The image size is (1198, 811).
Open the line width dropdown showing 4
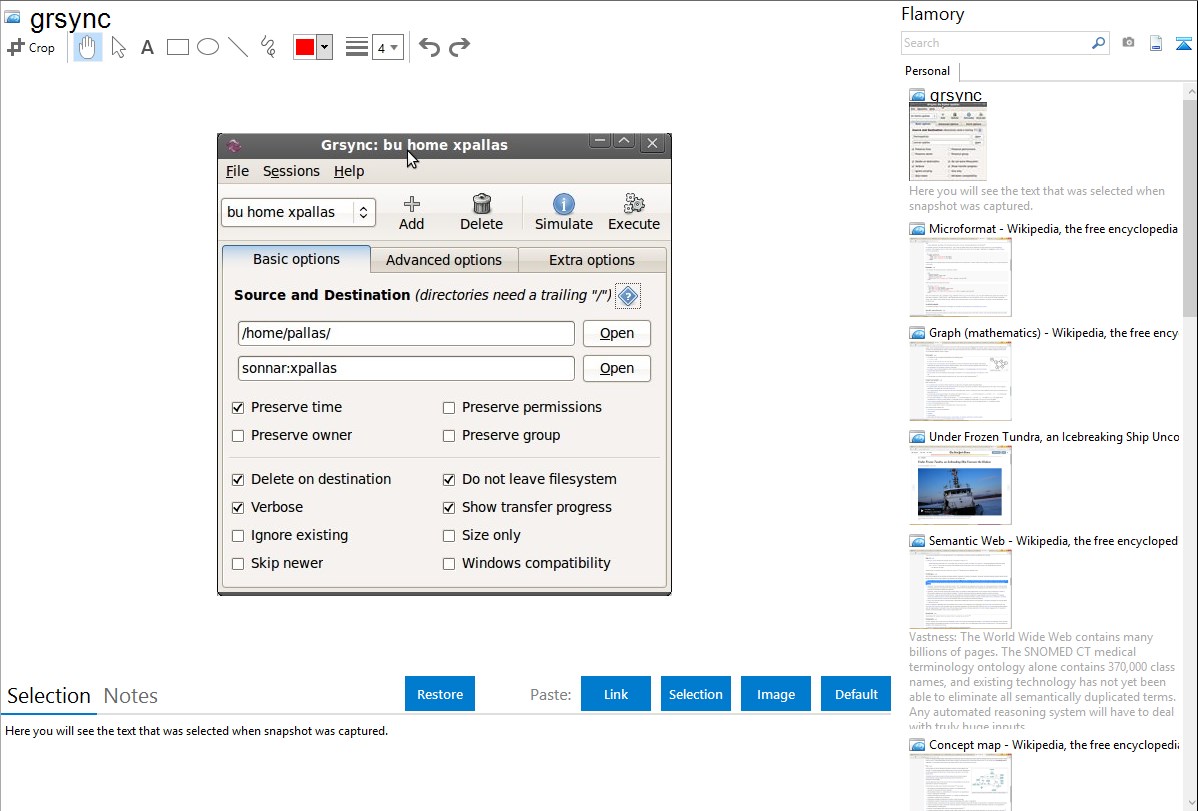coord(388,48)
